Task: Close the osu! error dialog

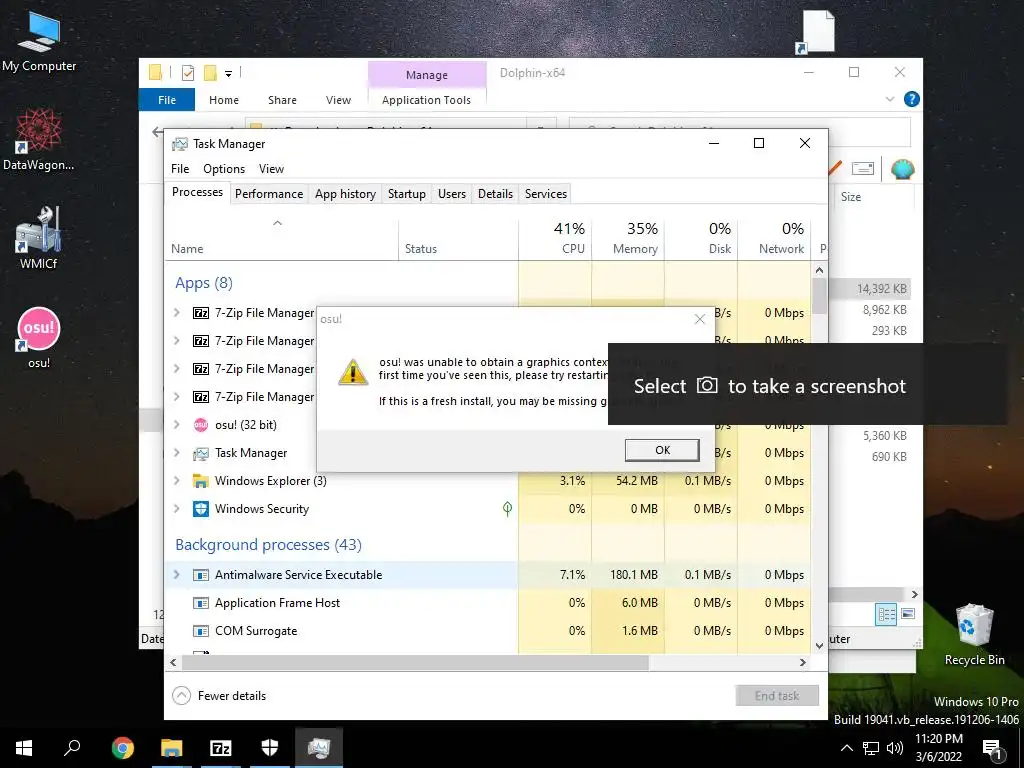Action: [700, 319]
